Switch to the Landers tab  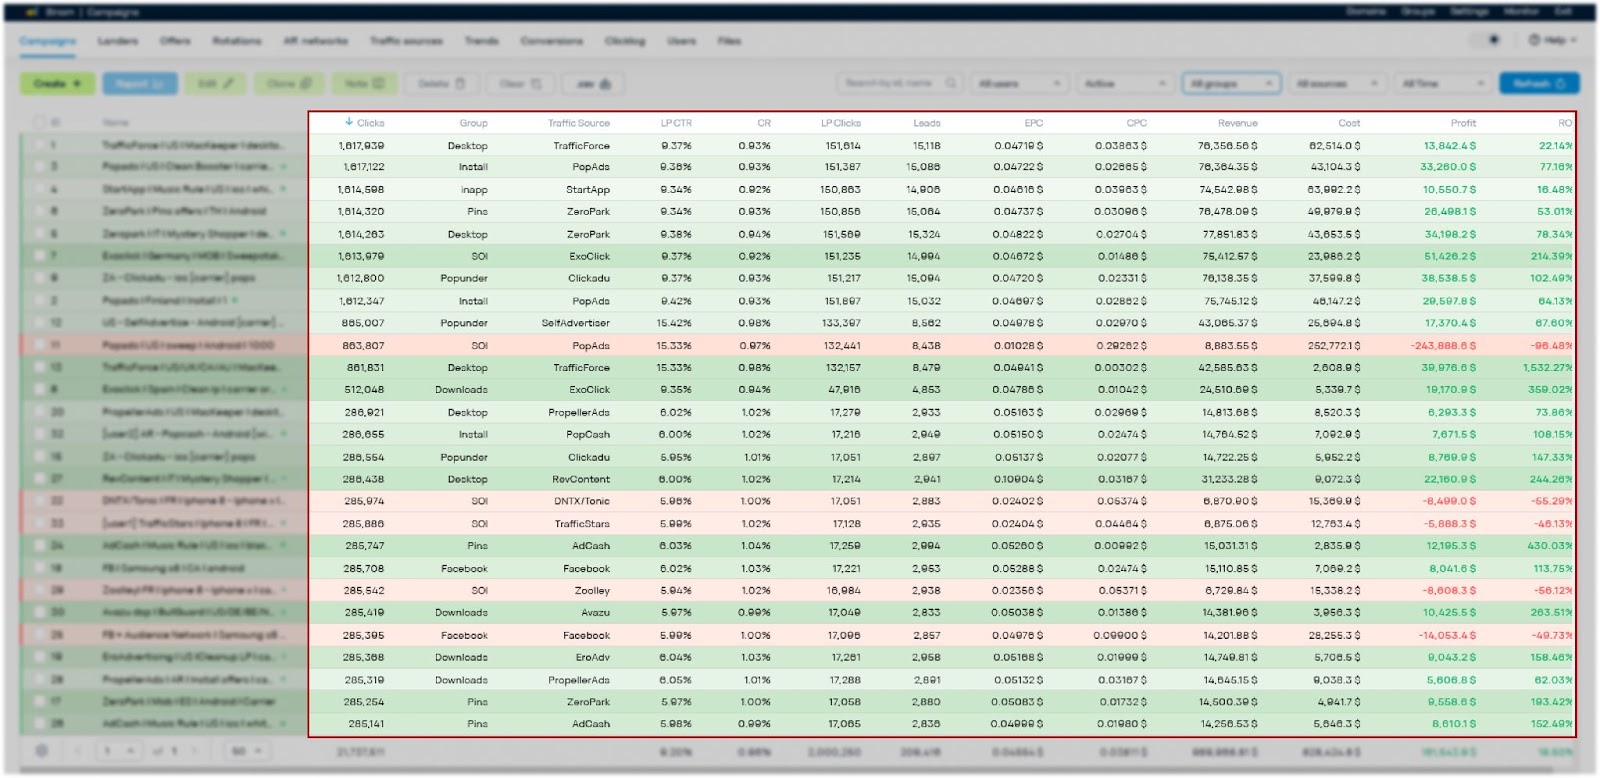click(118, 41)
